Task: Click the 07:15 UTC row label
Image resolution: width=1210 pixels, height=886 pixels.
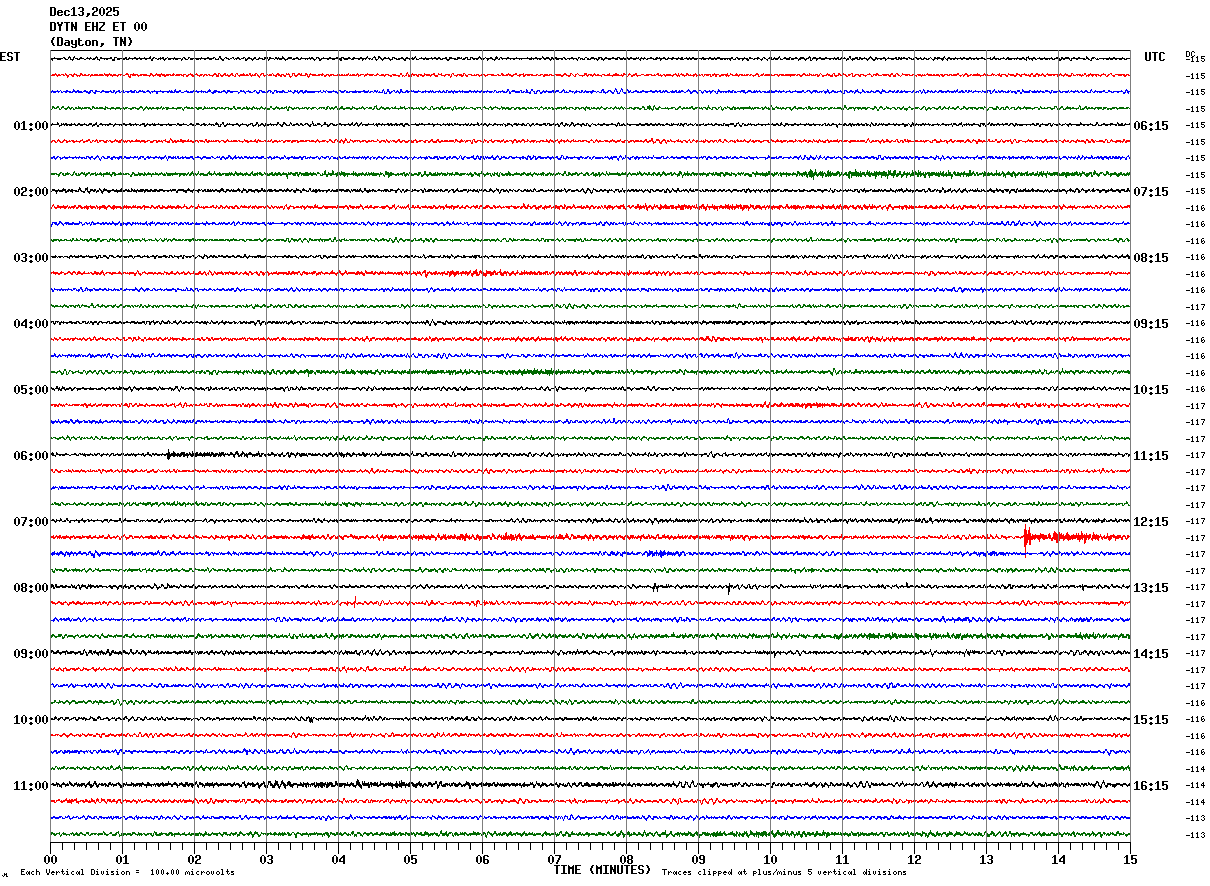Action: 1151,192
